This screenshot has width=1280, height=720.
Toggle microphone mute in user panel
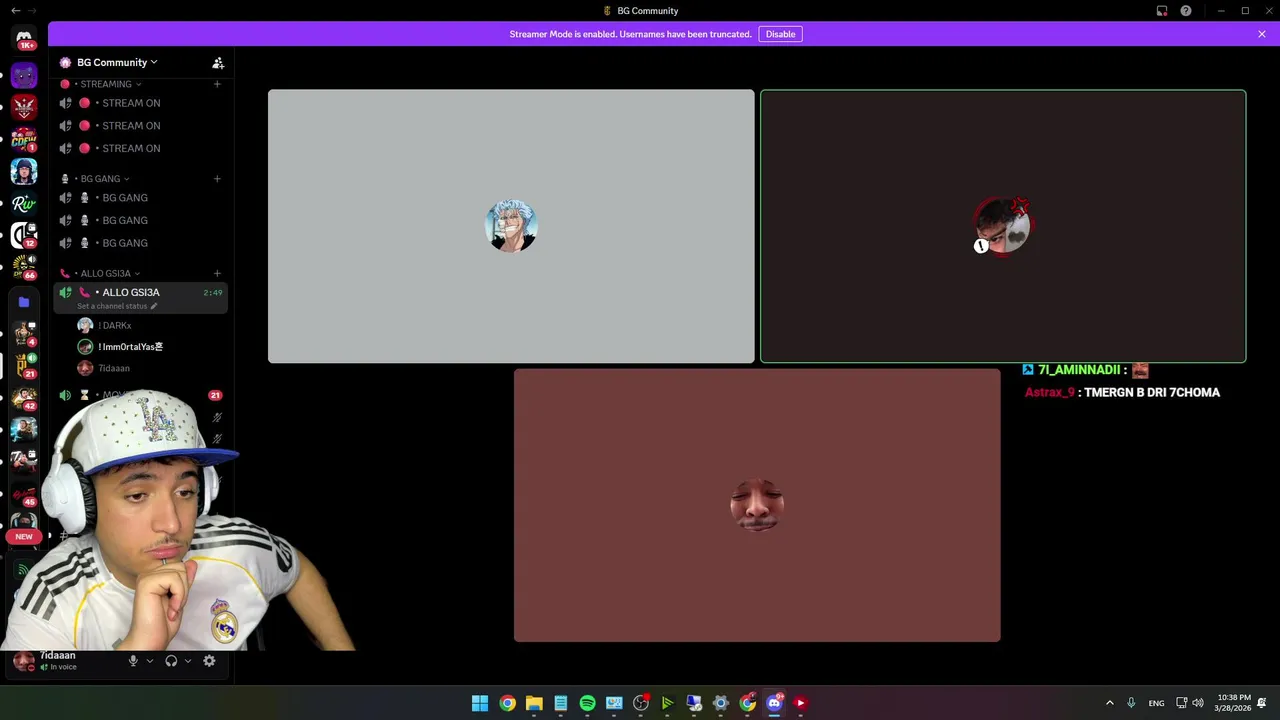click(133, 661)
